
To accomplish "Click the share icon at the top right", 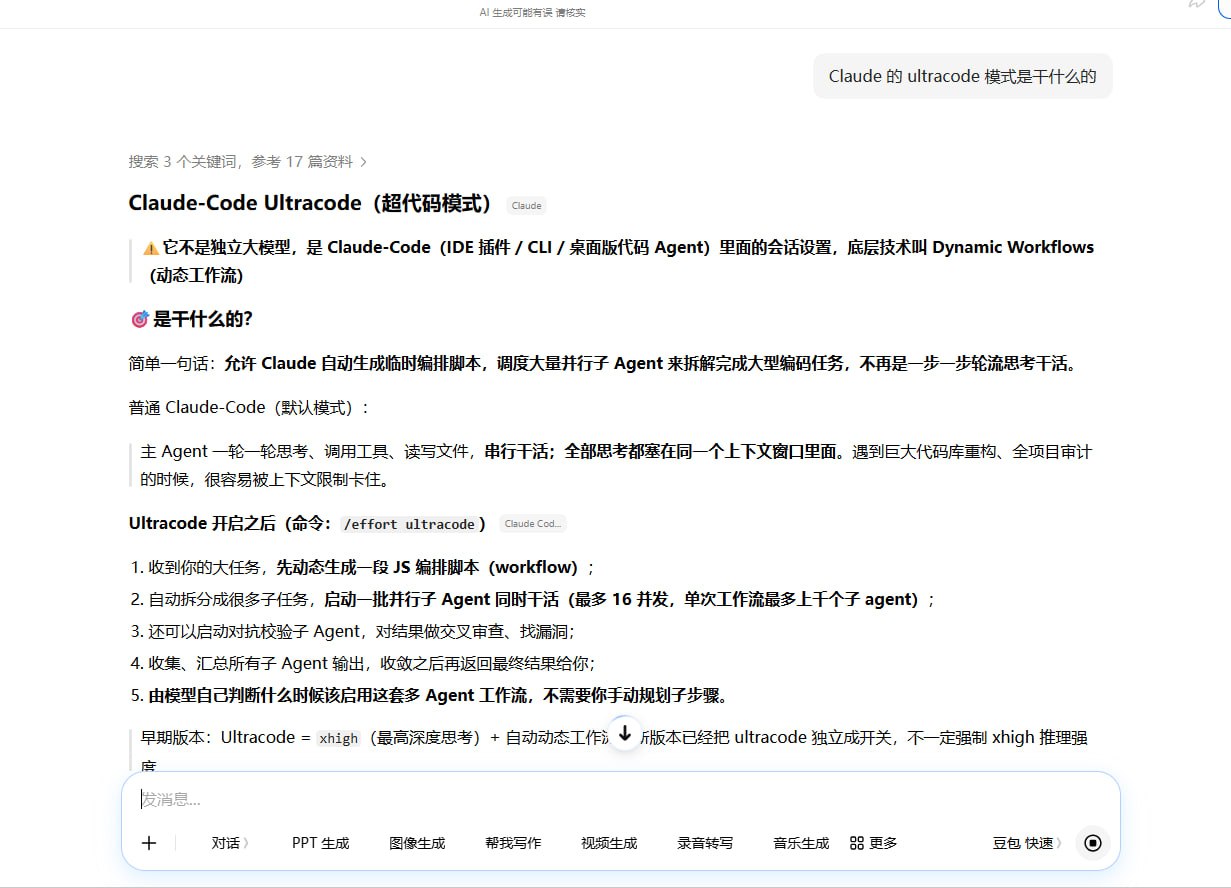I will [1197, 4].
